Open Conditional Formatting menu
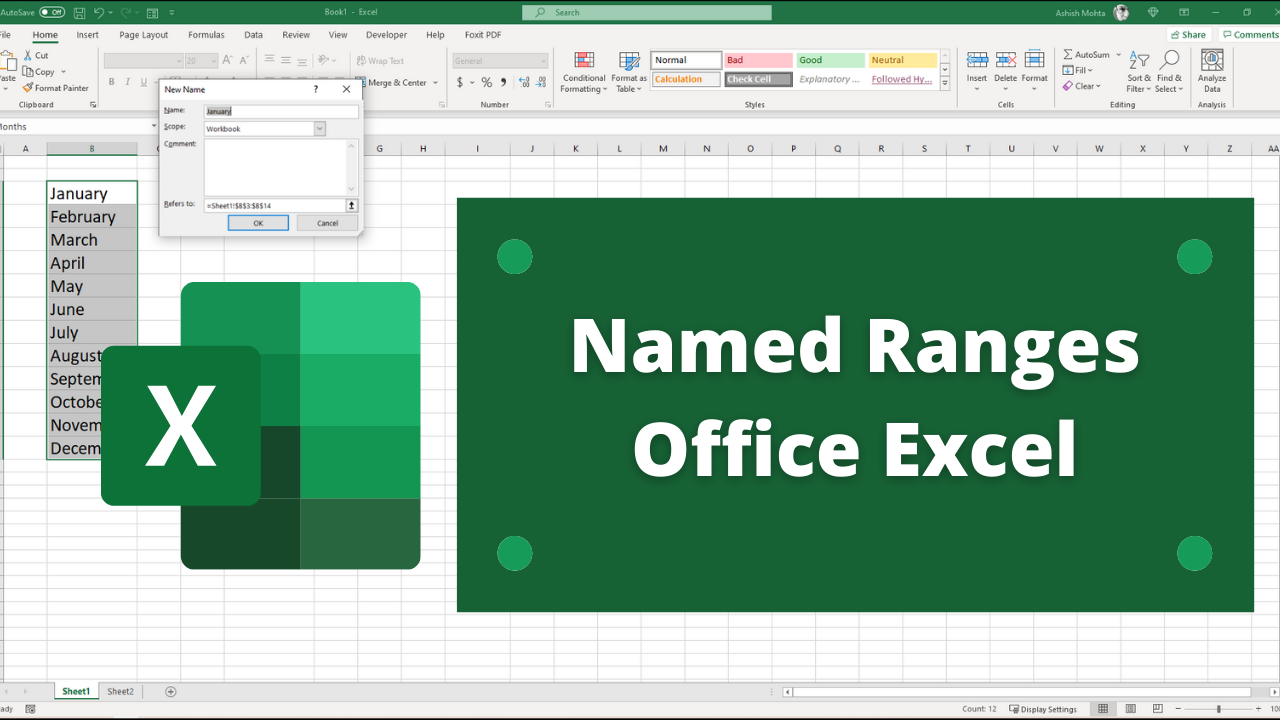The width and height of the screenshot is (1280, 720). (x=584, y=72)
